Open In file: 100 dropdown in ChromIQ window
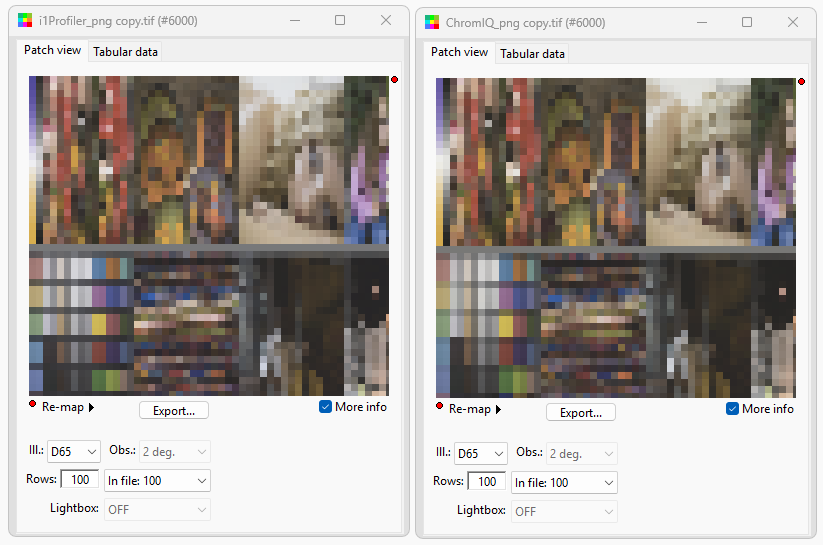This screenshot has height=545, width=823. pos(564,483)
